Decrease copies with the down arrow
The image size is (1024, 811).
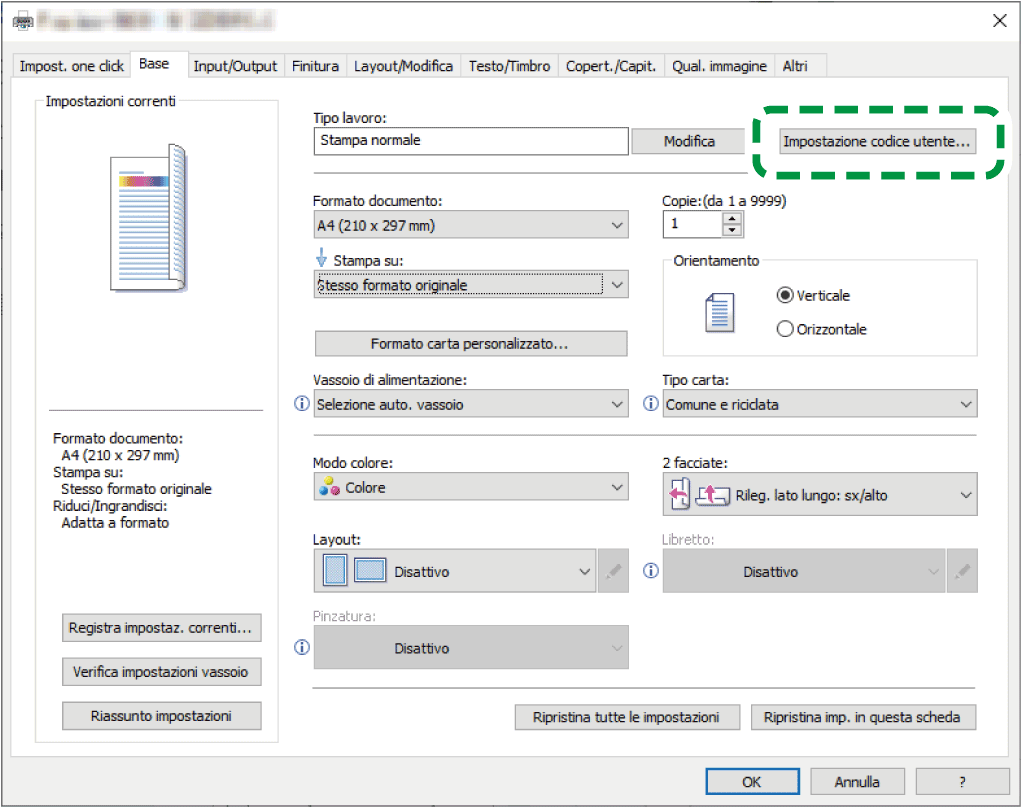(x=733, y=231)
